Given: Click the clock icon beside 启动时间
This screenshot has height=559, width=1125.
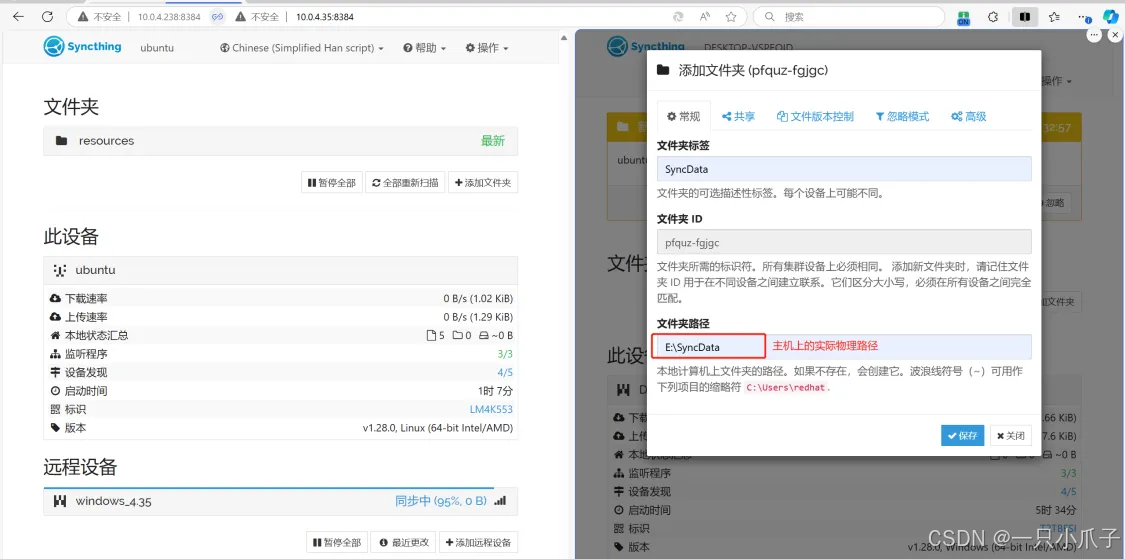Looking at the screenshot, I should point(55,391).
